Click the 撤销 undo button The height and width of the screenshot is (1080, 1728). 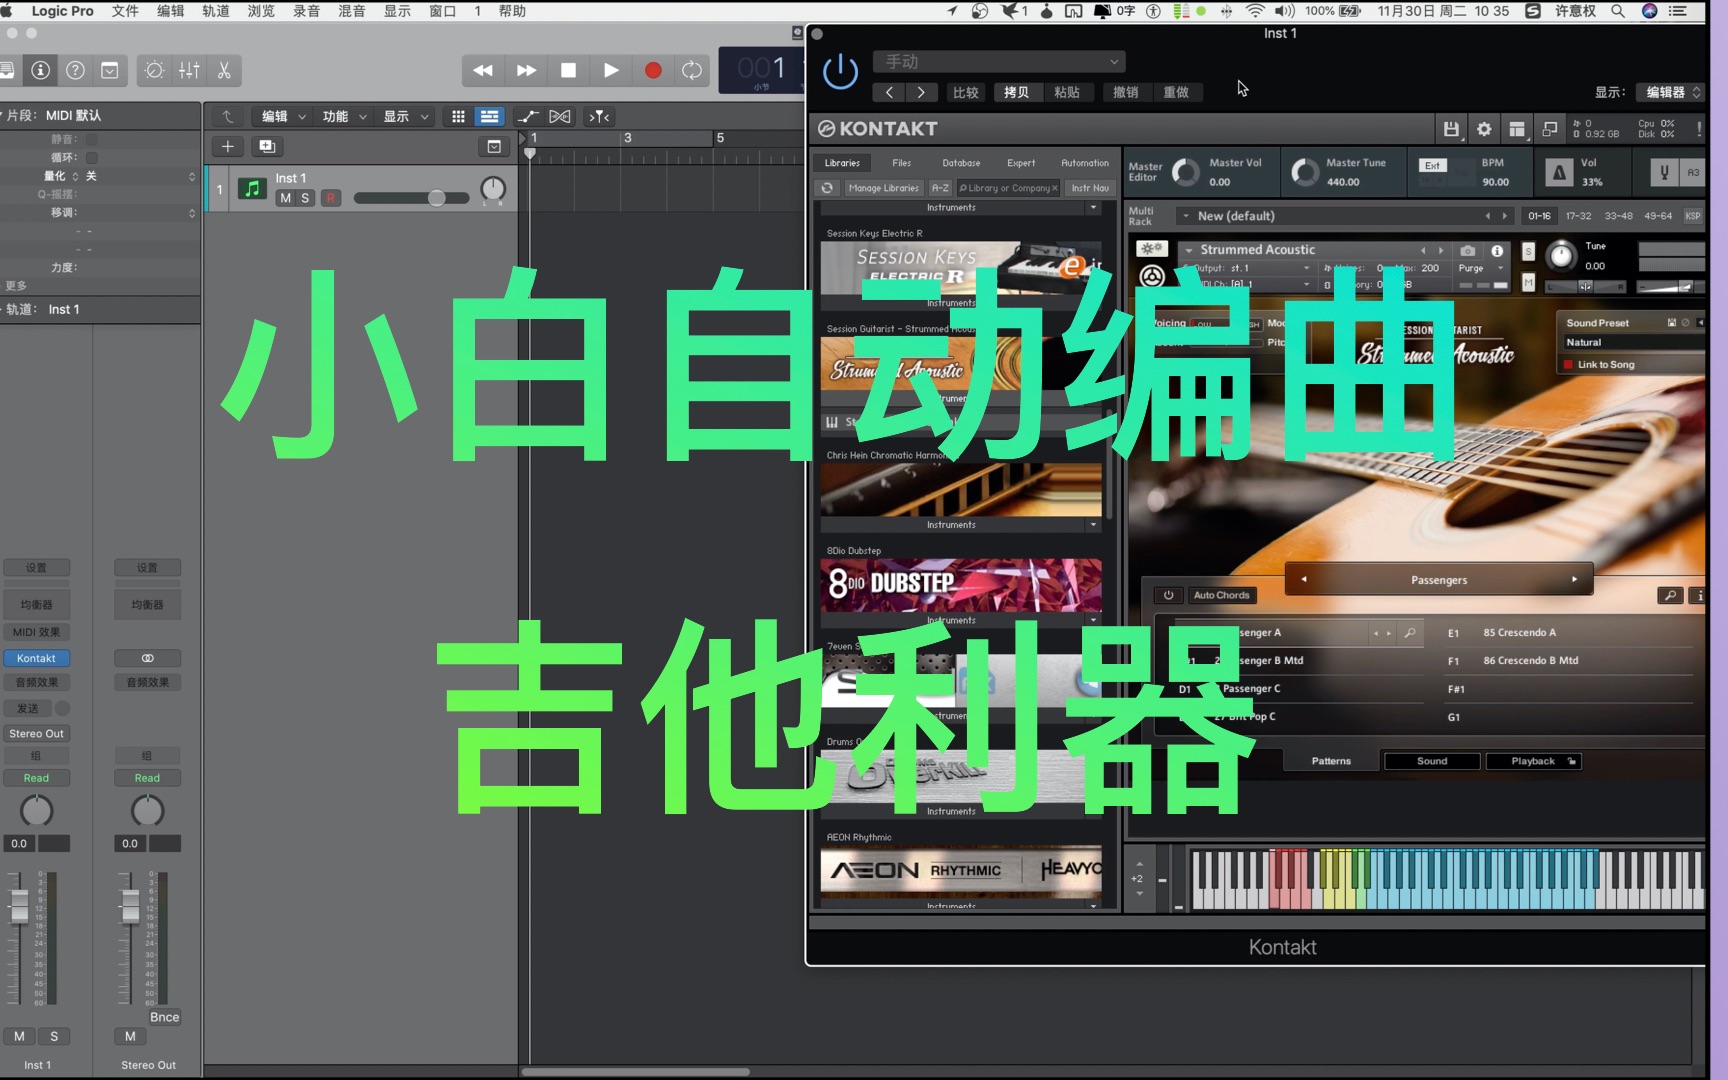tap(1126, 92)
